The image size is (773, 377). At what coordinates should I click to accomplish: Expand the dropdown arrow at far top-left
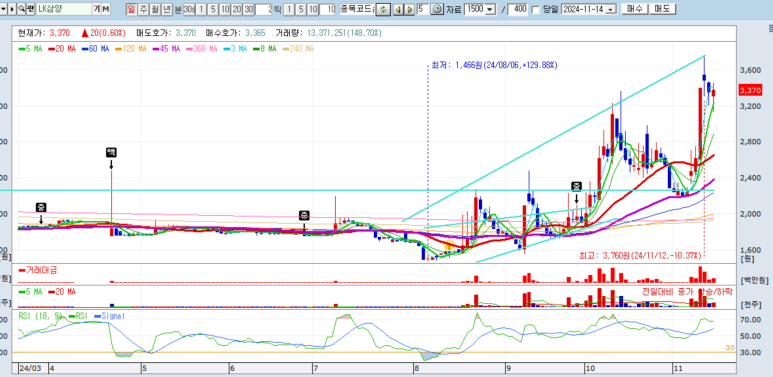(3, 9)
